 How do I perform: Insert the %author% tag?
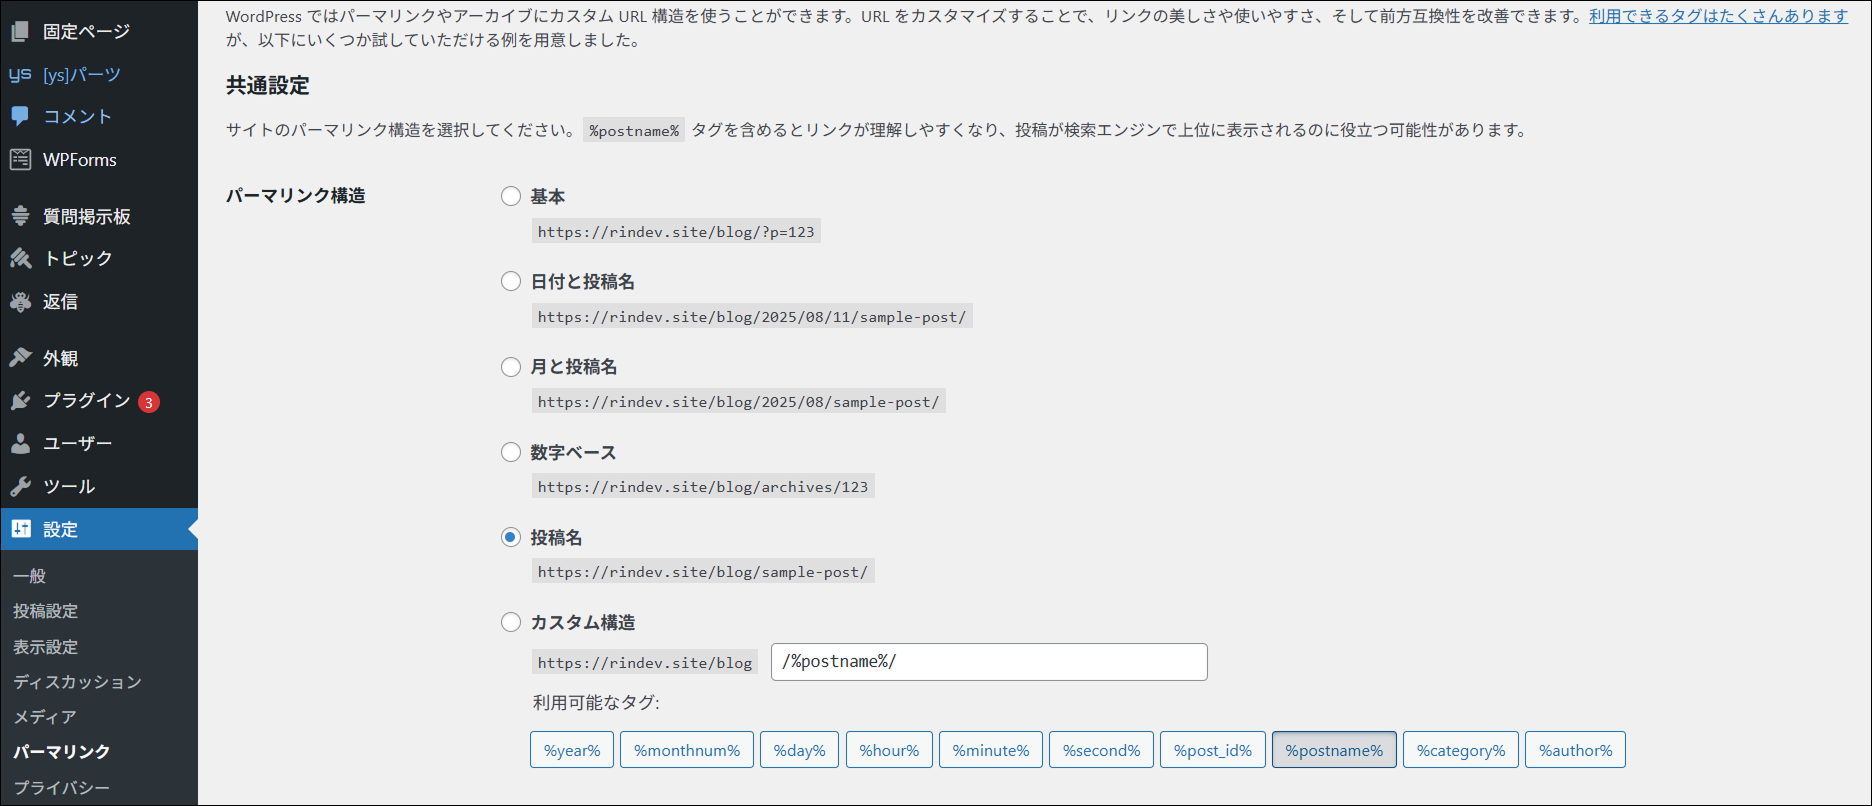click(x=1575, y=750)
